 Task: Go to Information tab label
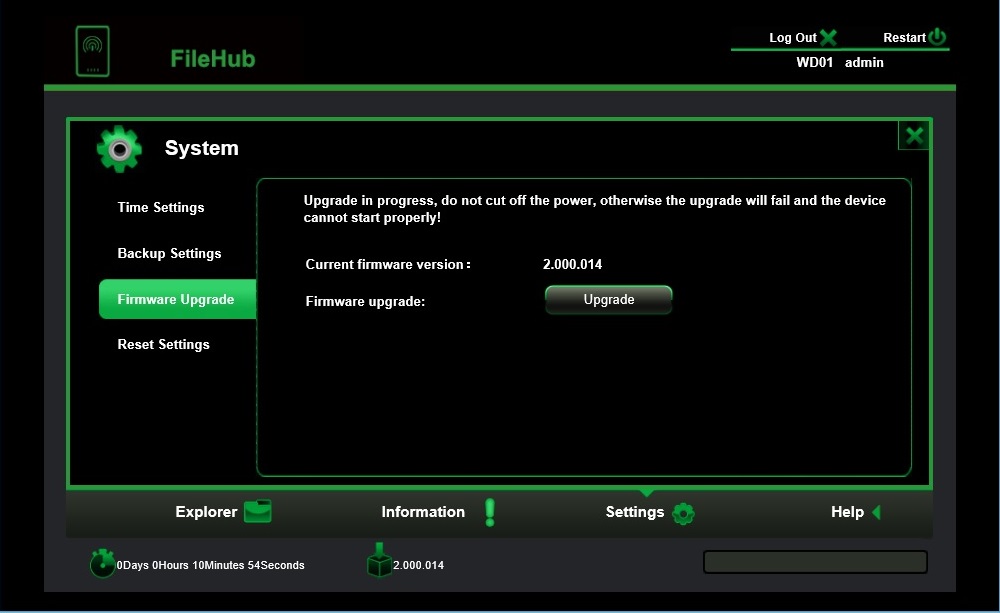(423, 512)
